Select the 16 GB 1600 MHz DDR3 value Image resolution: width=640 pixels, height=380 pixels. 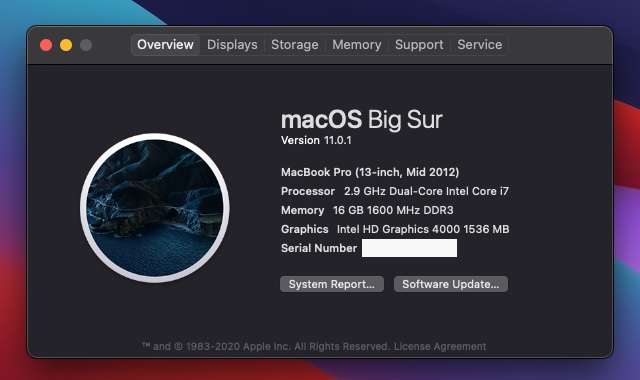tap(393, 210)
